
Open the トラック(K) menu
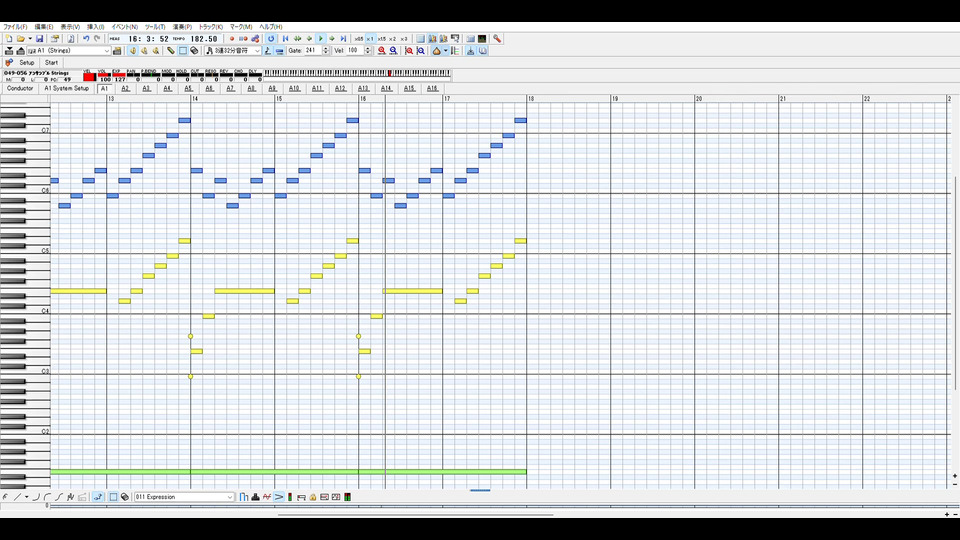pyautogui.click(x=211, y=27)
